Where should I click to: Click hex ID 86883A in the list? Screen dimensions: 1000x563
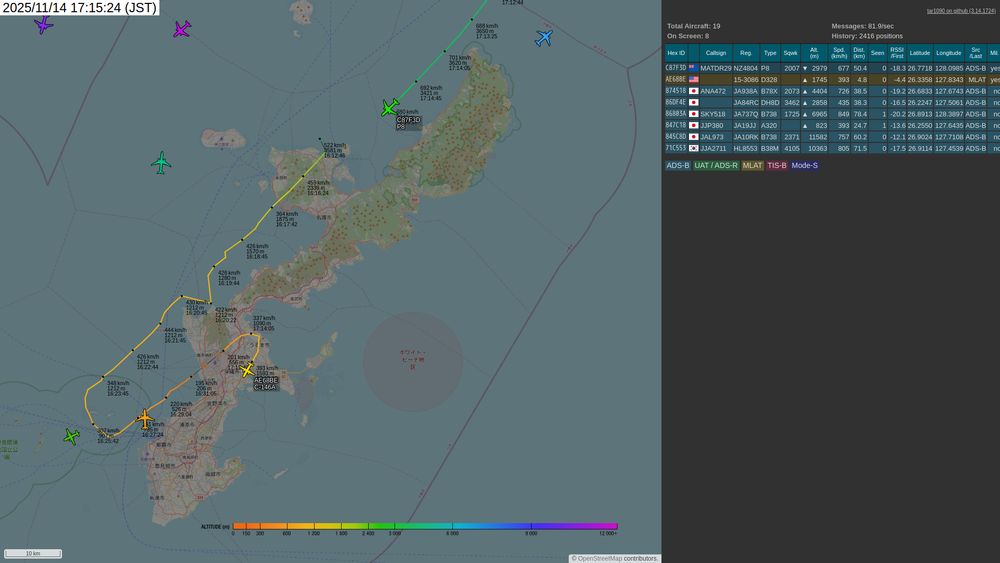pyautogui.click(x=675, y=114)
